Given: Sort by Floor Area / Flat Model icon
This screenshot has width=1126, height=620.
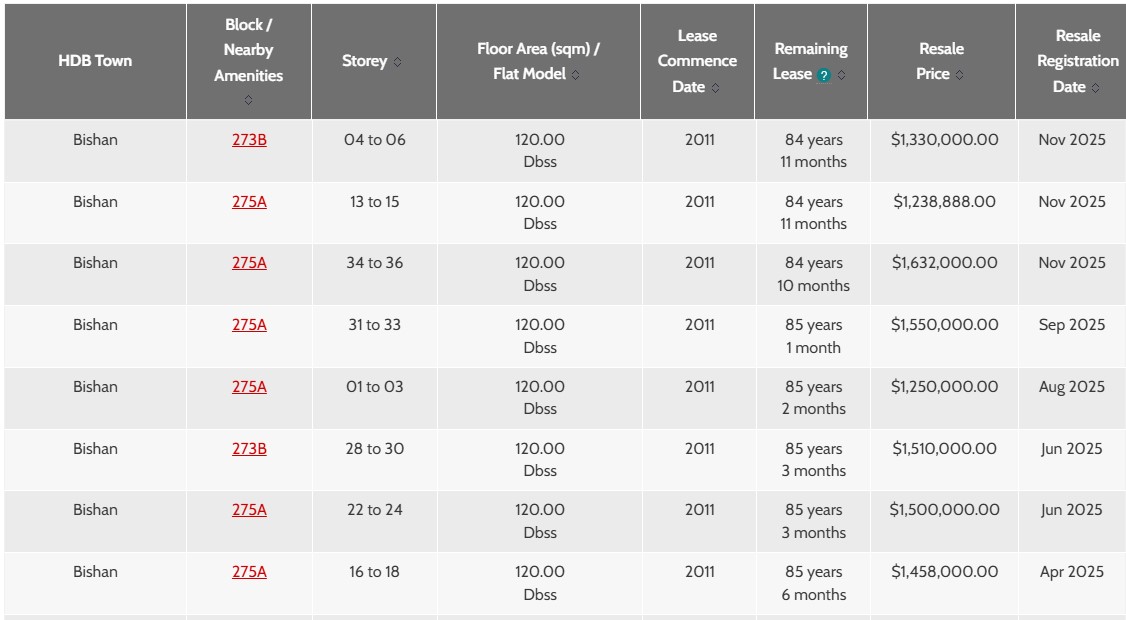Looking at the screenshot, I should (x=576, y=75).
